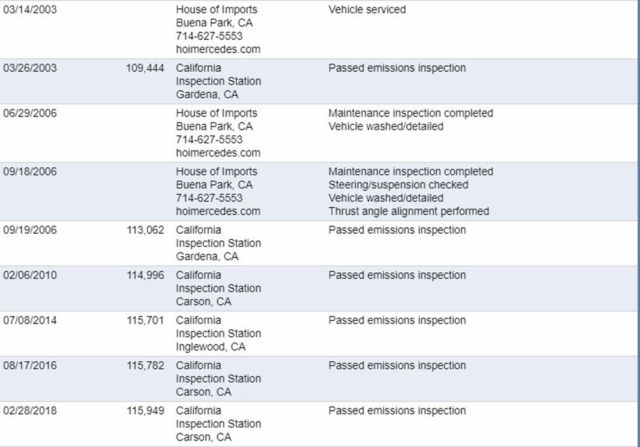Viewport: 640px width, 447px height.
Task: Open hoimercedes.com link in 06/29/2006 entry
Action: [x=218, y=153]
